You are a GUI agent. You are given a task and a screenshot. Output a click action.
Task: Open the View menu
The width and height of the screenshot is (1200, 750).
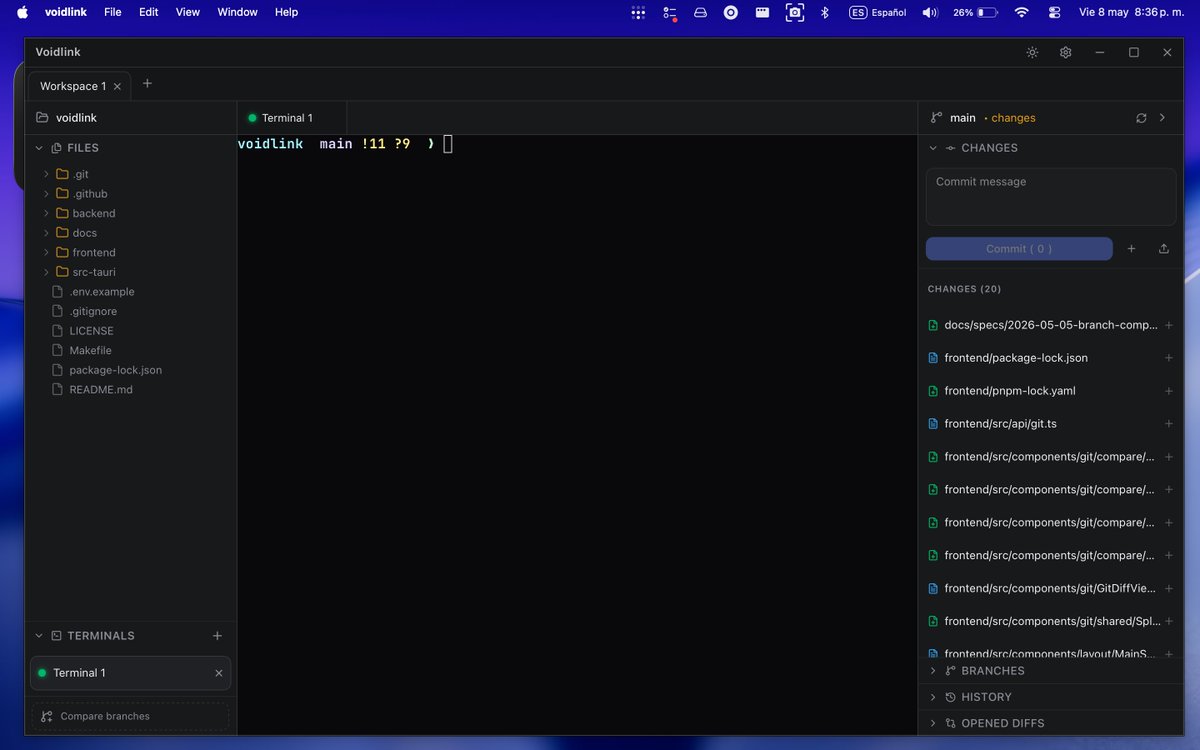point(188,13)
